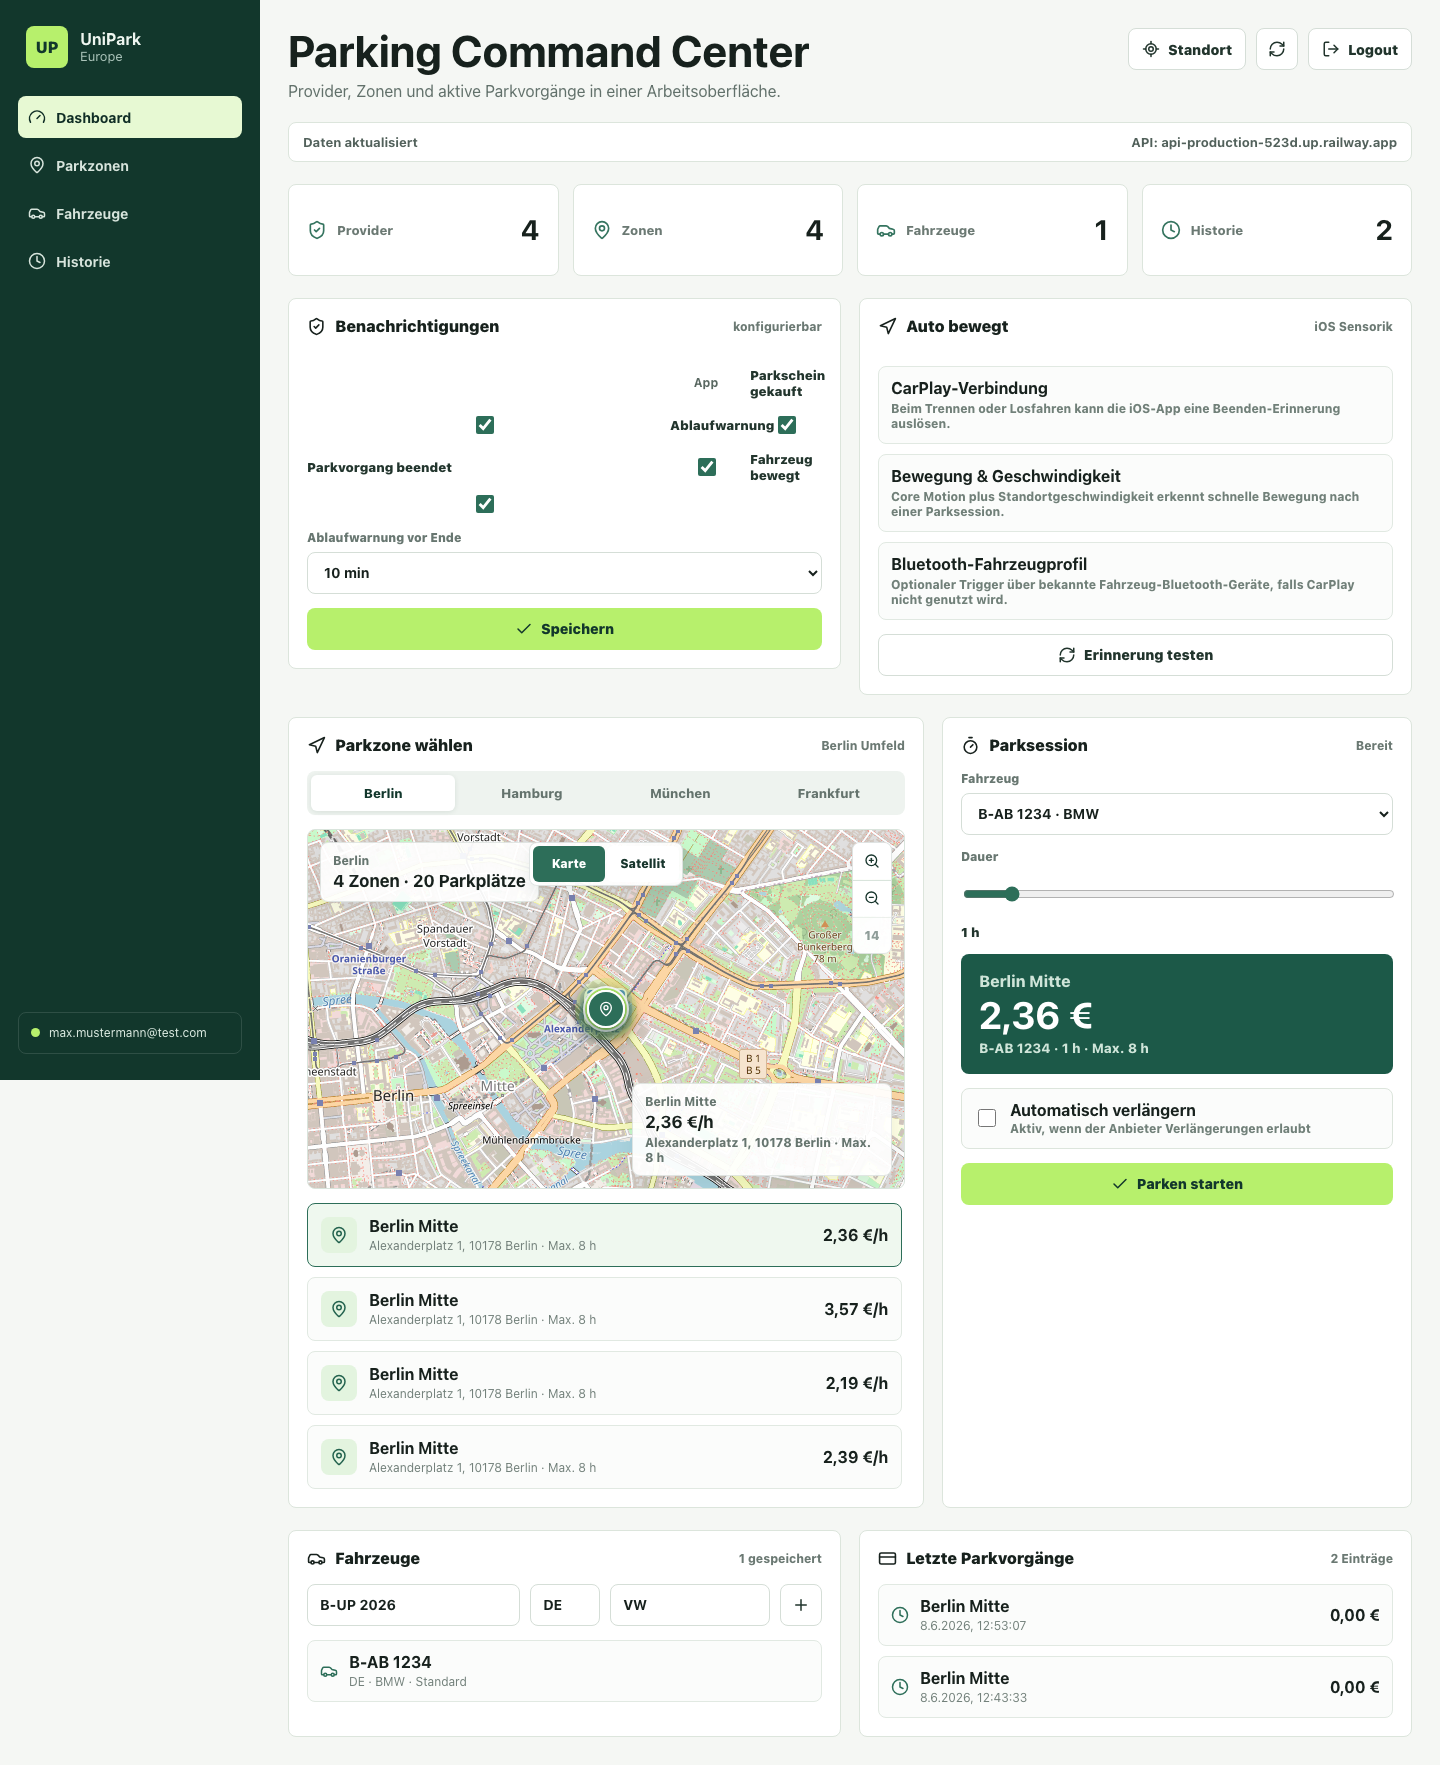The width and height of the screenshot is (1440, 1765).
Task: Click Erinnerung testen button
Action: point(1135,655)
